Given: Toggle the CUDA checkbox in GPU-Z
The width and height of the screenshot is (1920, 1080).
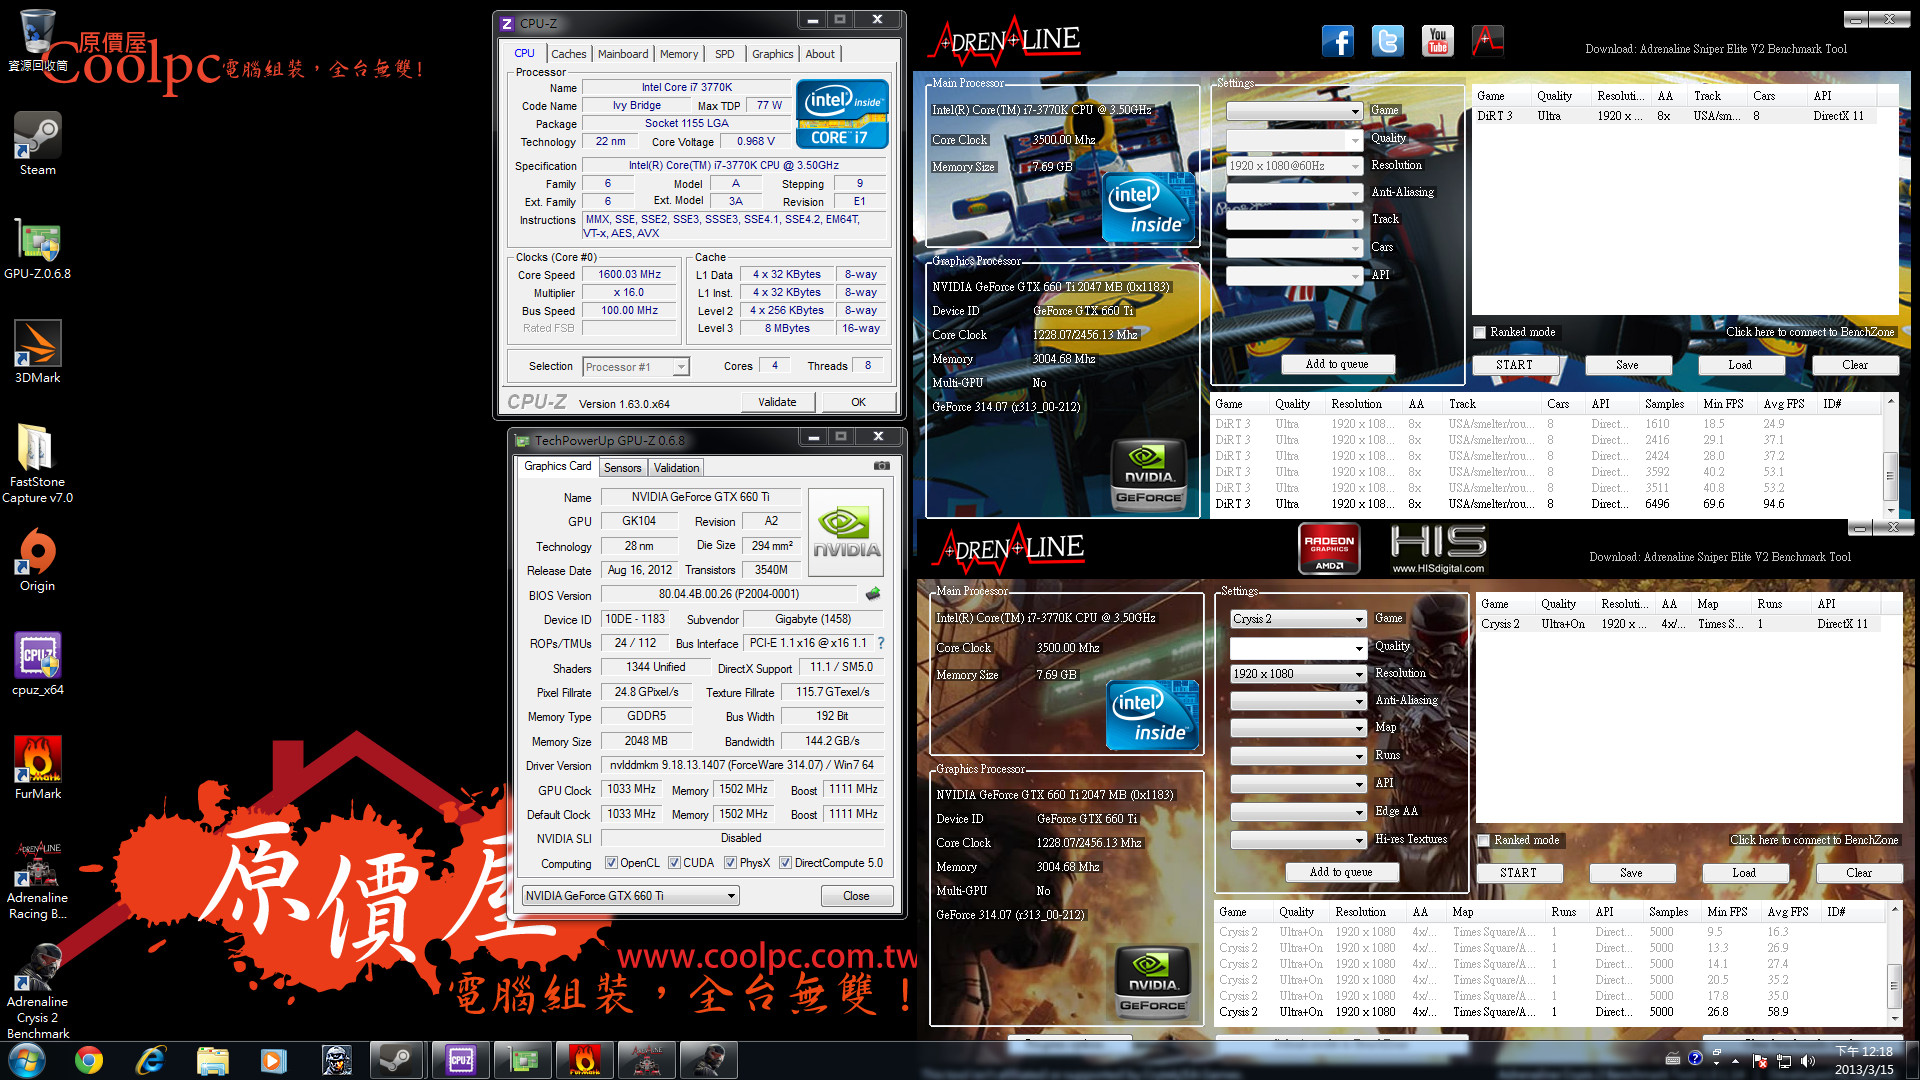Looking at the screenshot, I should pyautogui.click(x=674, y=863).
